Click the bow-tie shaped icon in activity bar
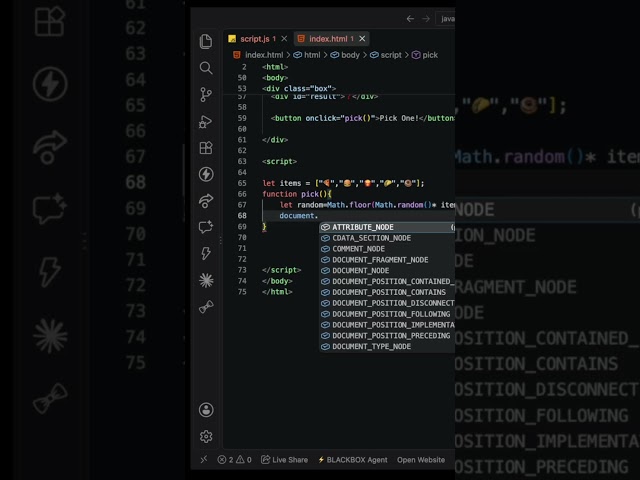 click(206, 307)
